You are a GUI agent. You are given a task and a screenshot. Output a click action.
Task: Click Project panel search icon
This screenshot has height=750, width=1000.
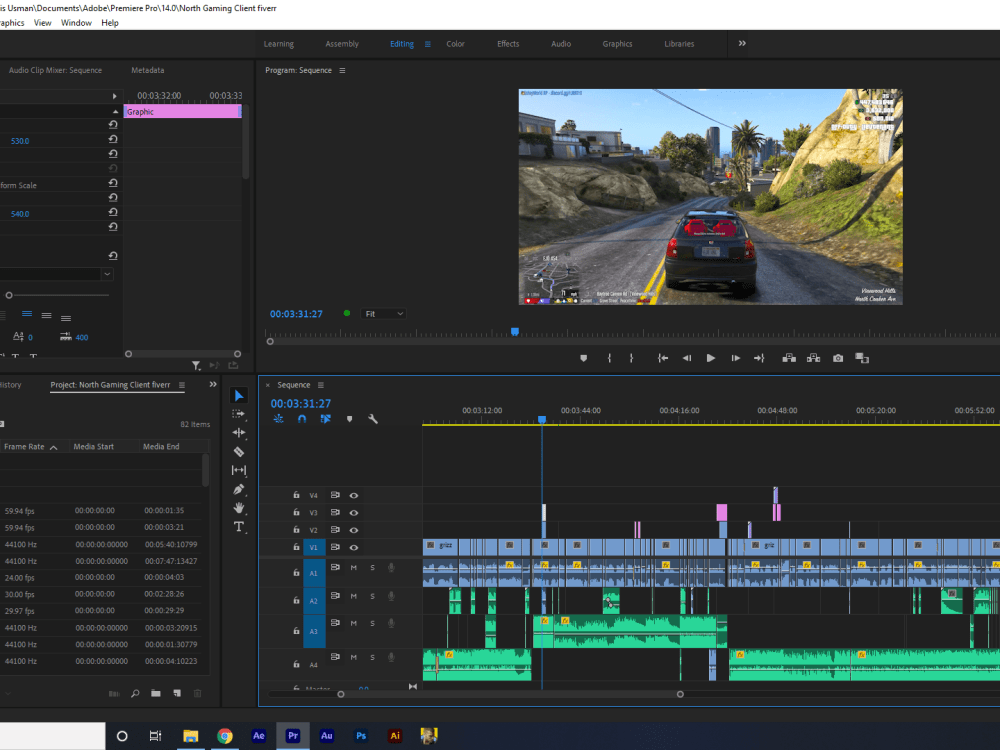(135, 693)
